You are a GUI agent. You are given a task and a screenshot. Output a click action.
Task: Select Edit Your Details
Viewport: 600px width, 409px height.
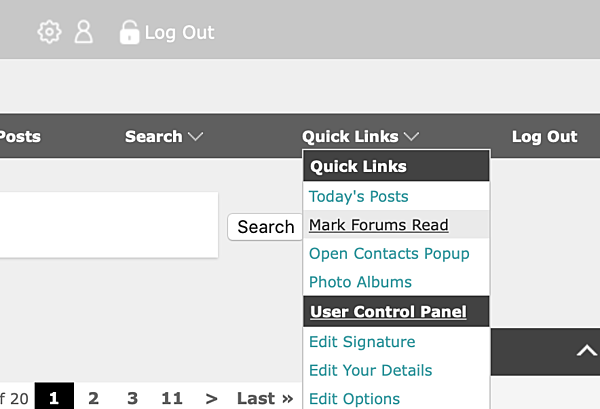[x=370, y=370]
